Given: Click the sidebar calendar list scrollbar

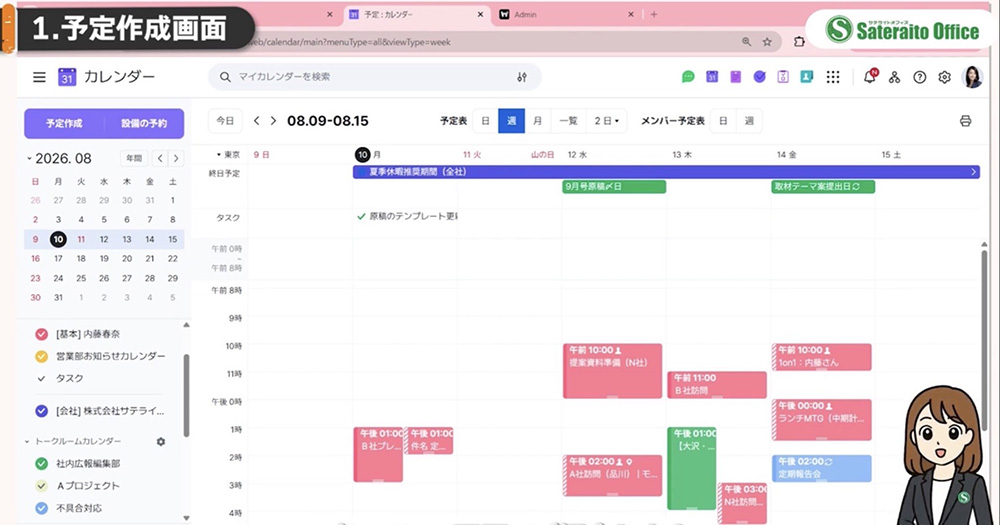Looking at the screenshot, I should [x=186, y=396].
